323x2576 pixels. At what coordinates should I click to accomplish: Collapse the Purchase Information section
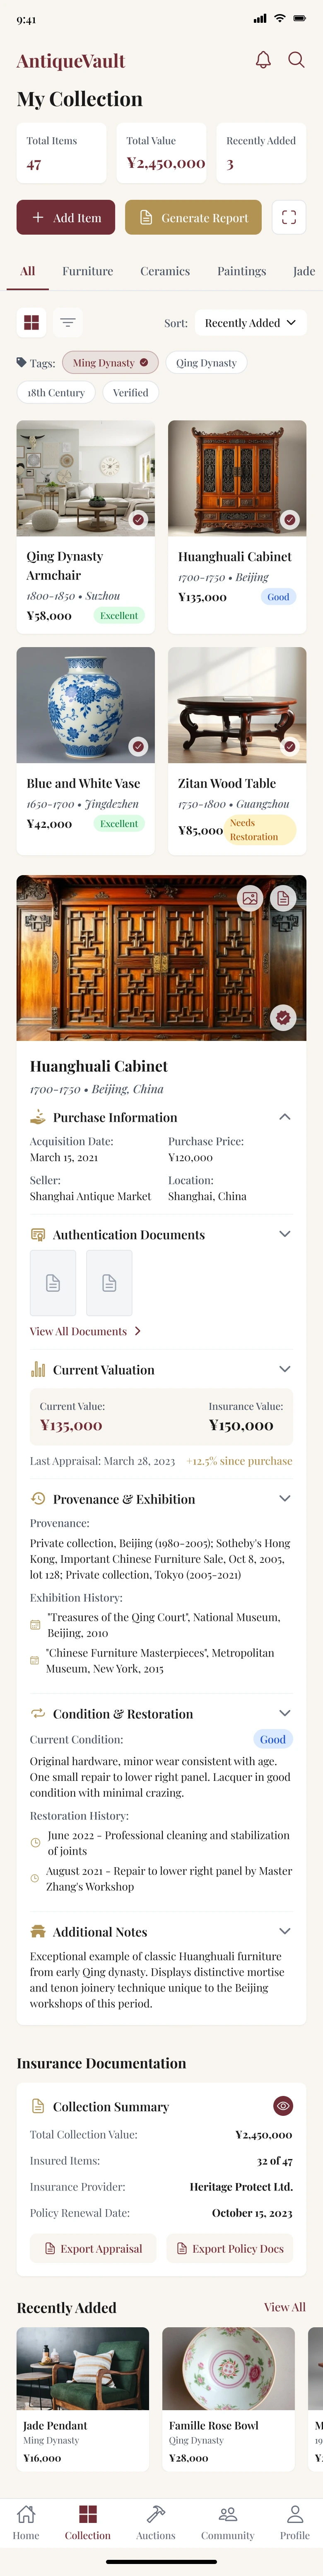point(284,1117)
